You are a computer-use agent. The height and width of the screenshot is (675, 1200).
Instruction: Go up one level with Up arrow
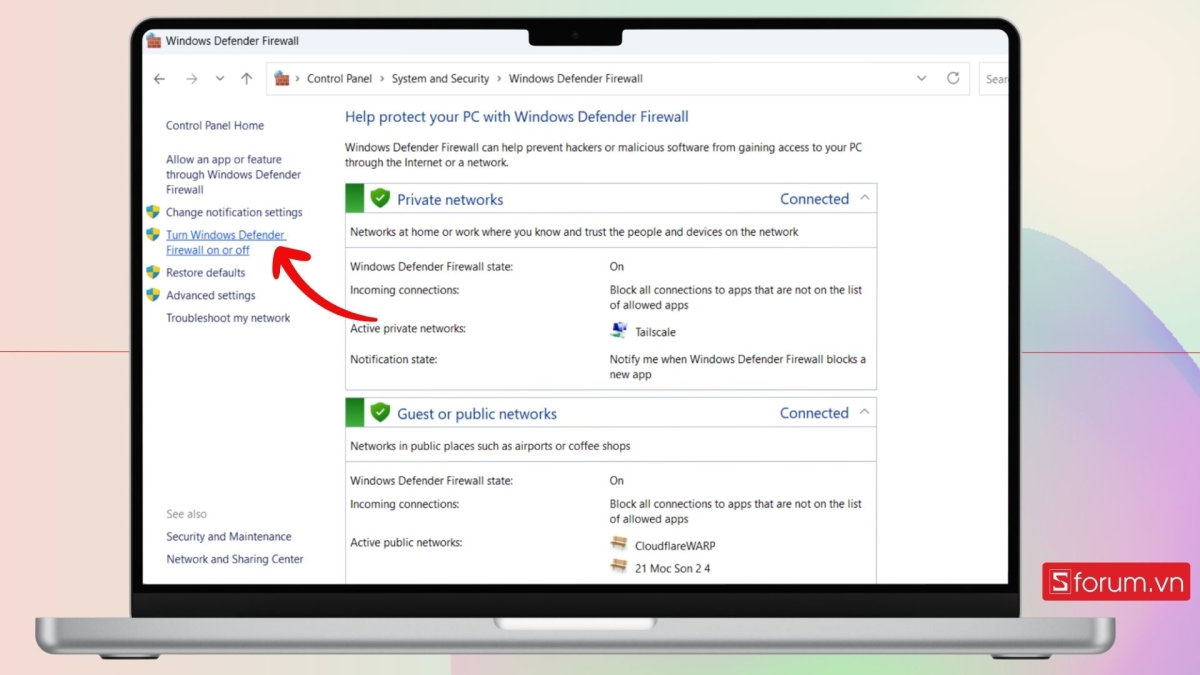247,79
